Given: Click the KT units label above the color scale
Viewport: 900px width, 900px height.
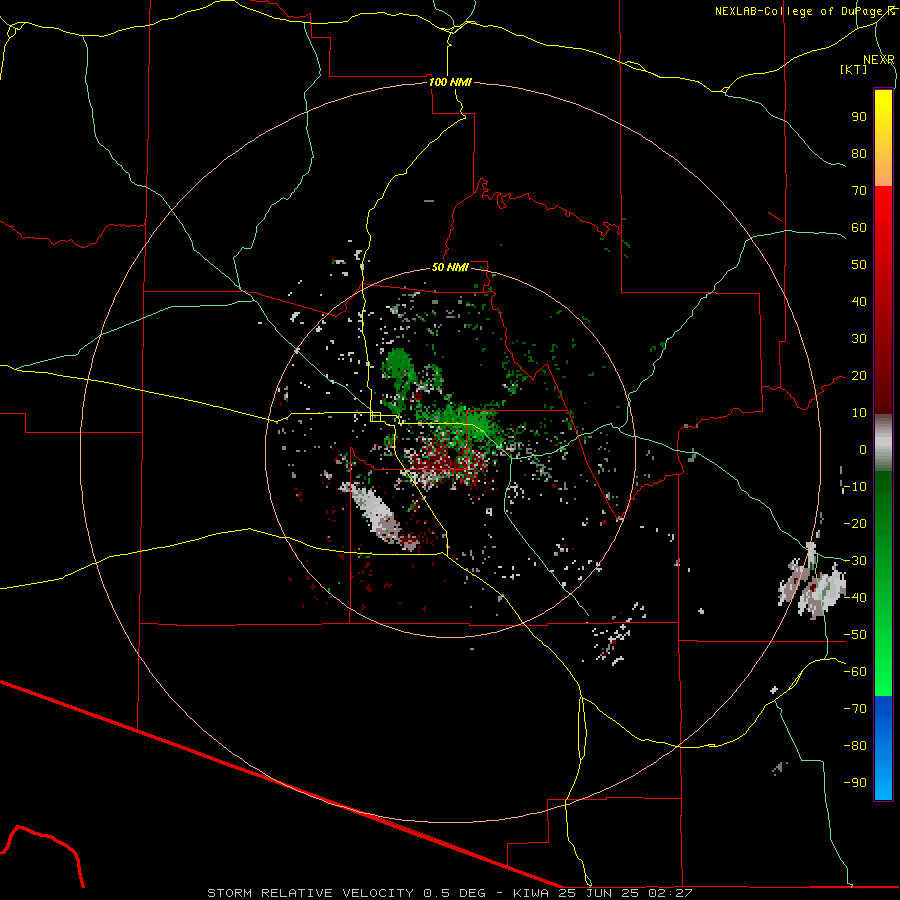Looking at the screenshot, I should pyautogui.click(x=854, y=69).
